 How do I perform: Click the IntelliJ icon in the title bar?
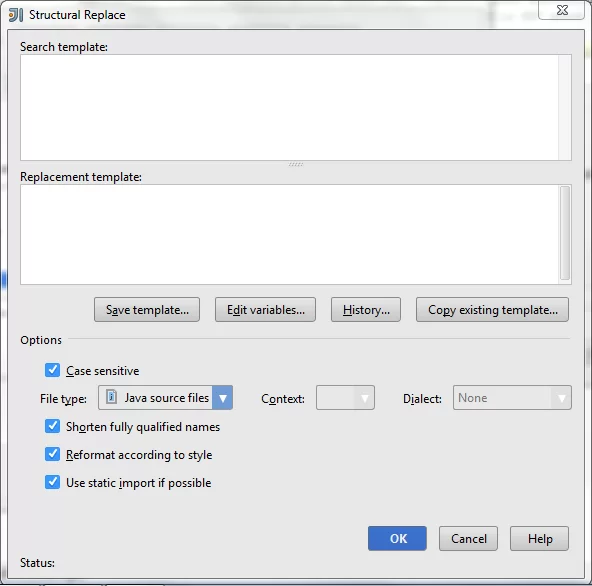click(16, 15)
